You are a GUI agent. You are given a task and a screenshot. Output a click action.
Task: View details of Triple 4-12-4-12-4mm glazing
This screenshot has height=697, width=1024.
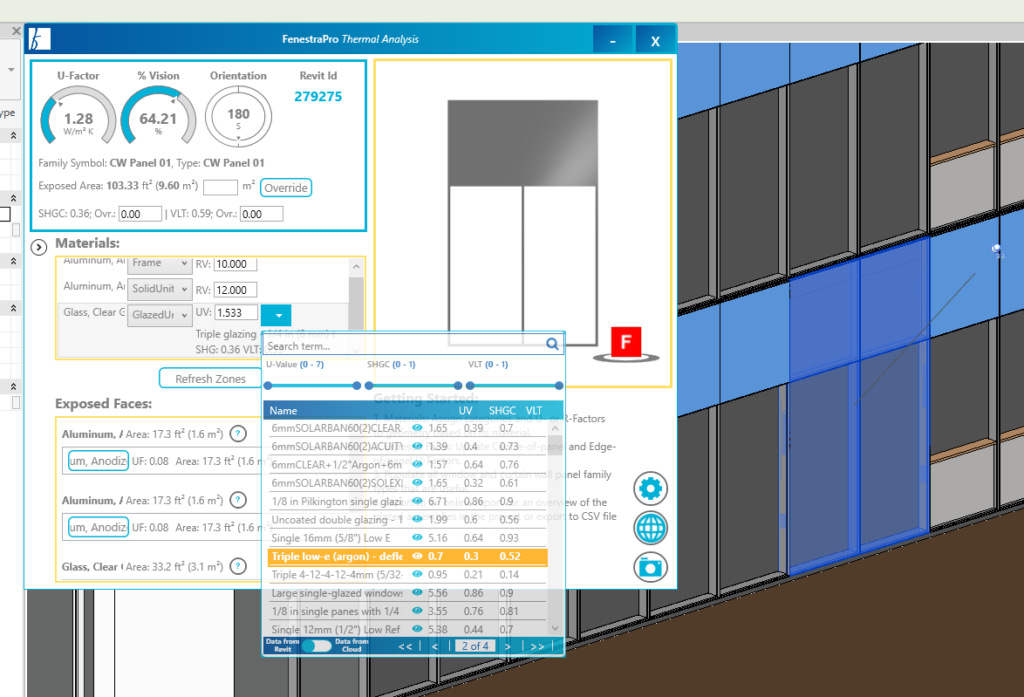coord(417,574)
